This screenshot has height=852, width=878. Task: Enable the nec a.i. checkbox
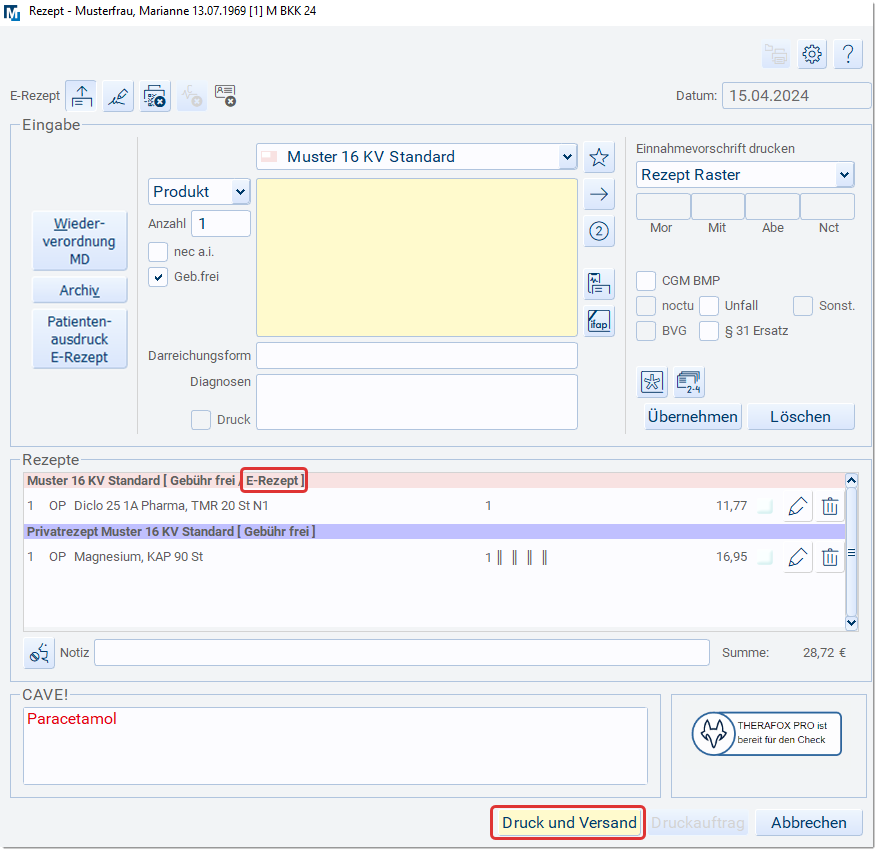[158, 251]
